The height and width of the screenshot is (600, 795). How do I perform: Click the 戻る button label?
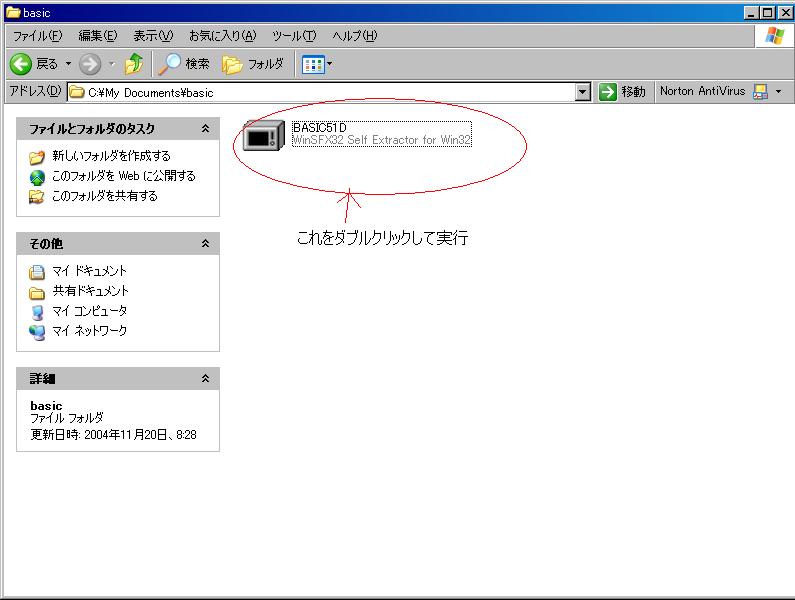[47, 64]
